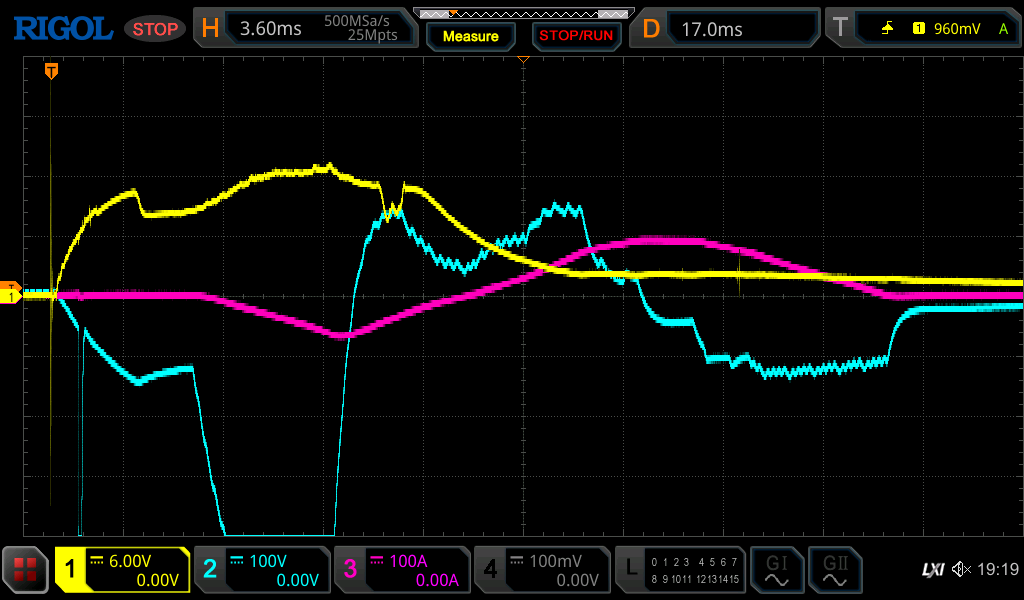1024x600 pixels.
Task: Enable channel 4 with 100mV scale
Action: pos(542,570)
